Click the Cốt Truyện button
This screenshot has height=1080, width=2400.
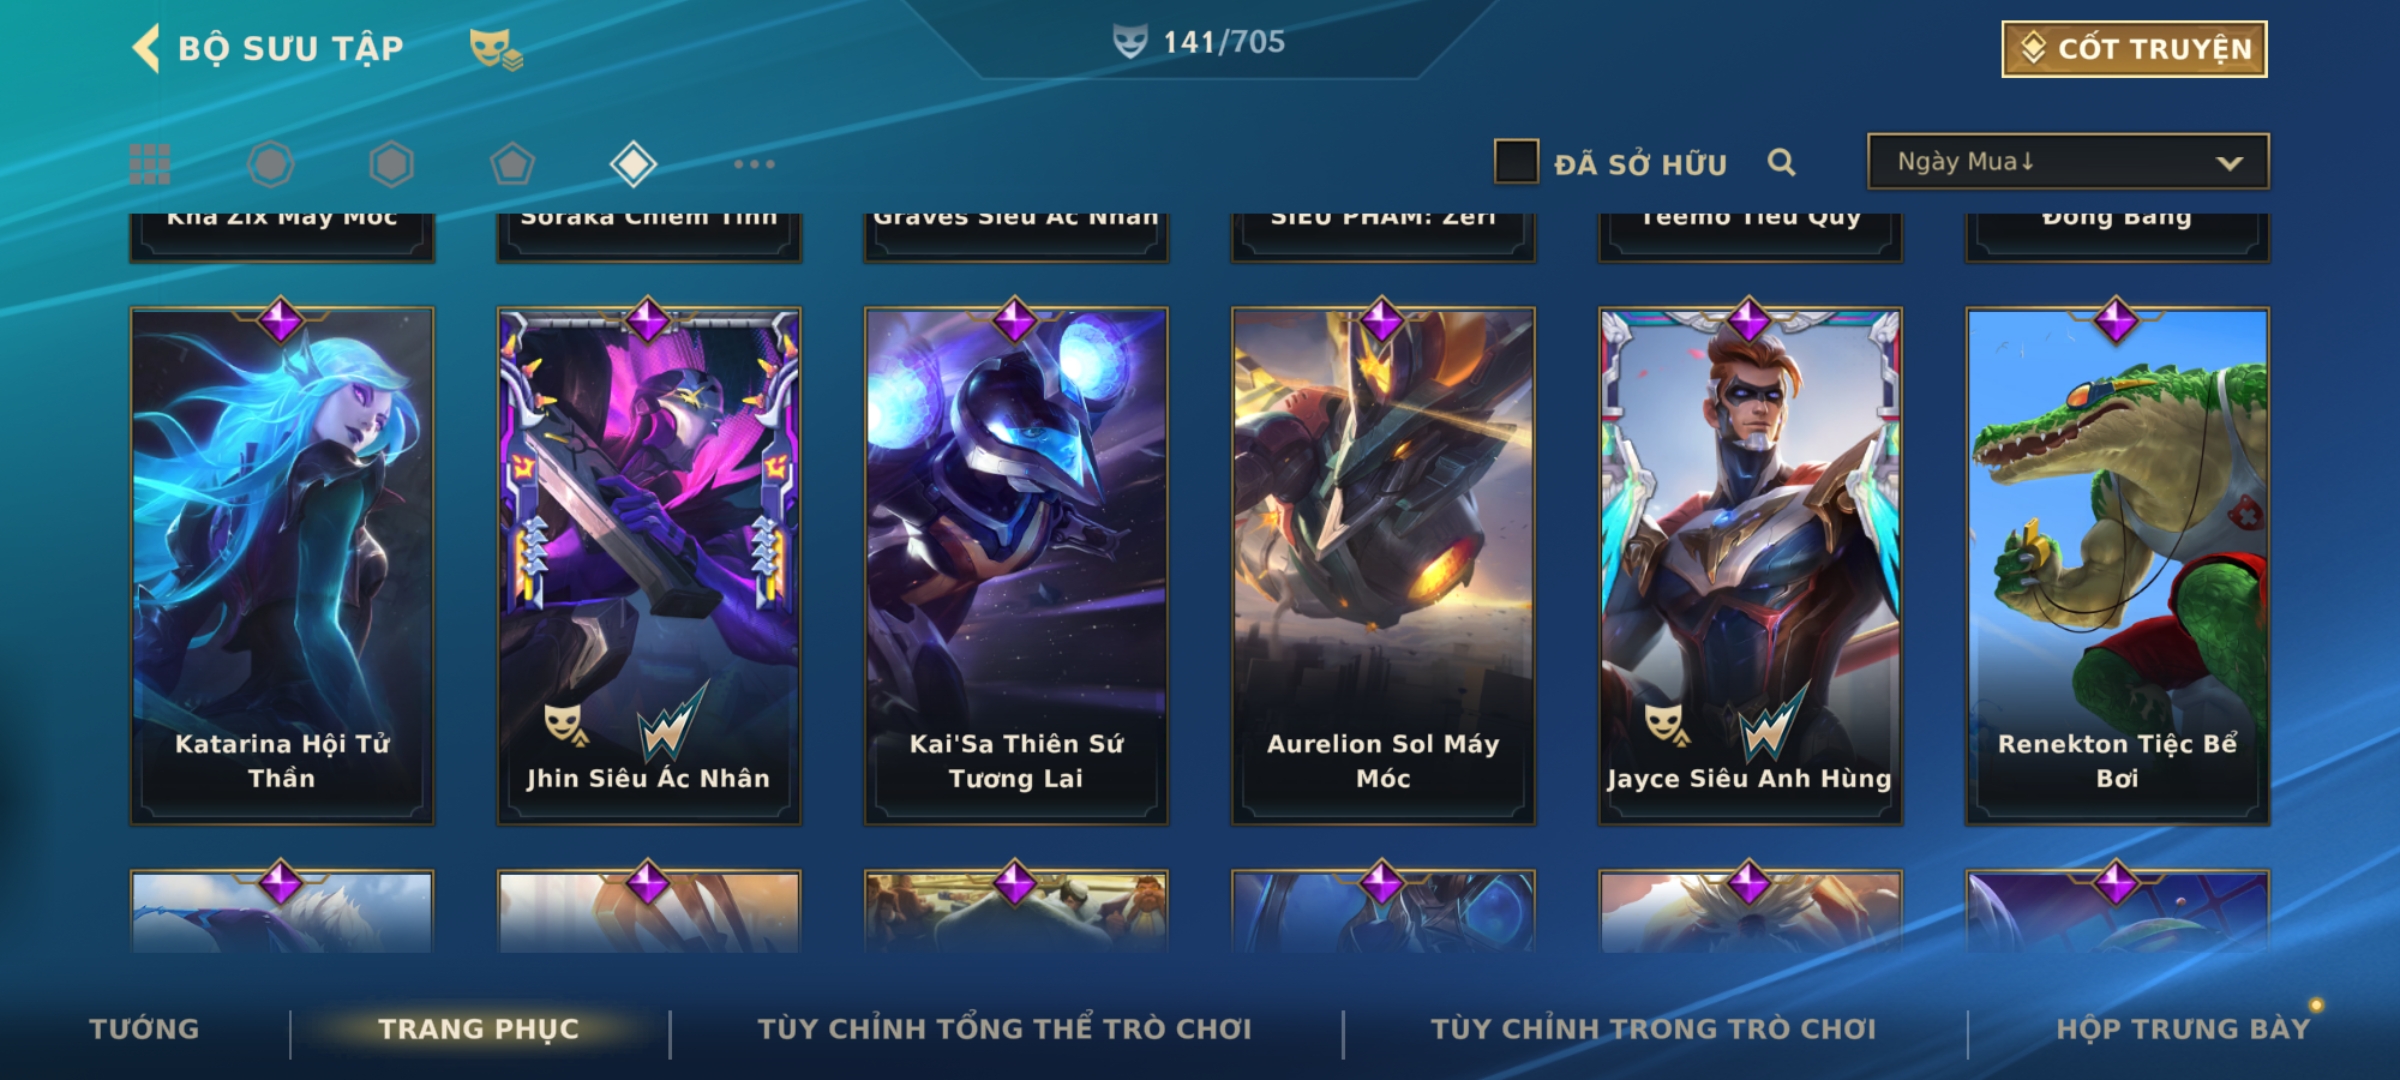click(2134, 49)
